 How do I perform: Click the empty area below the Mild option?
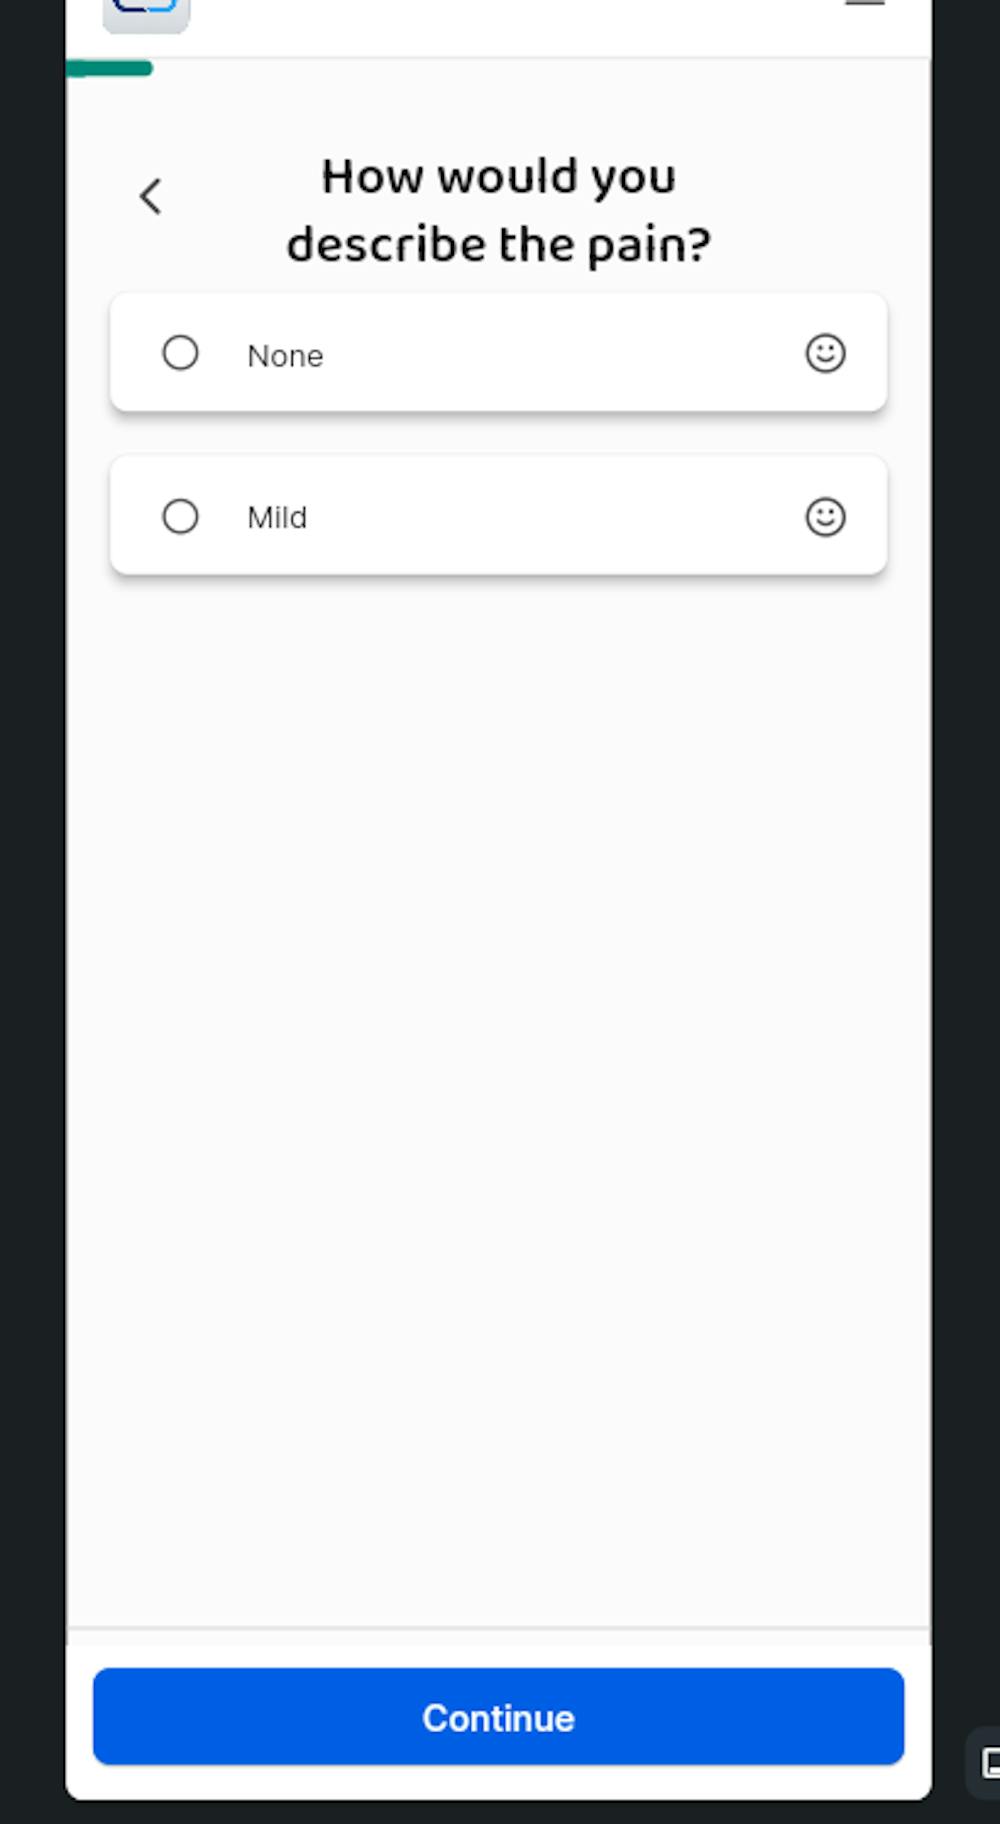point(498,1100)
